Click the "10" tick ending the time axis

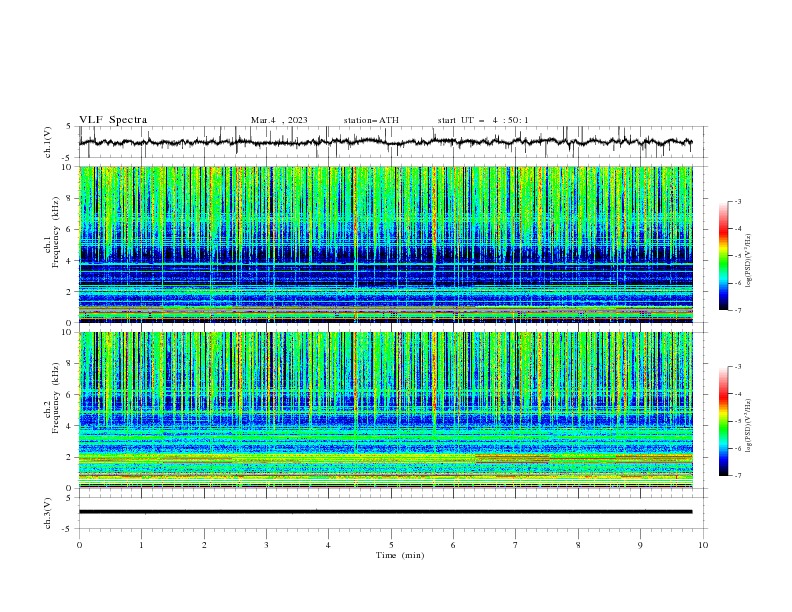click(x=703, y=545)
